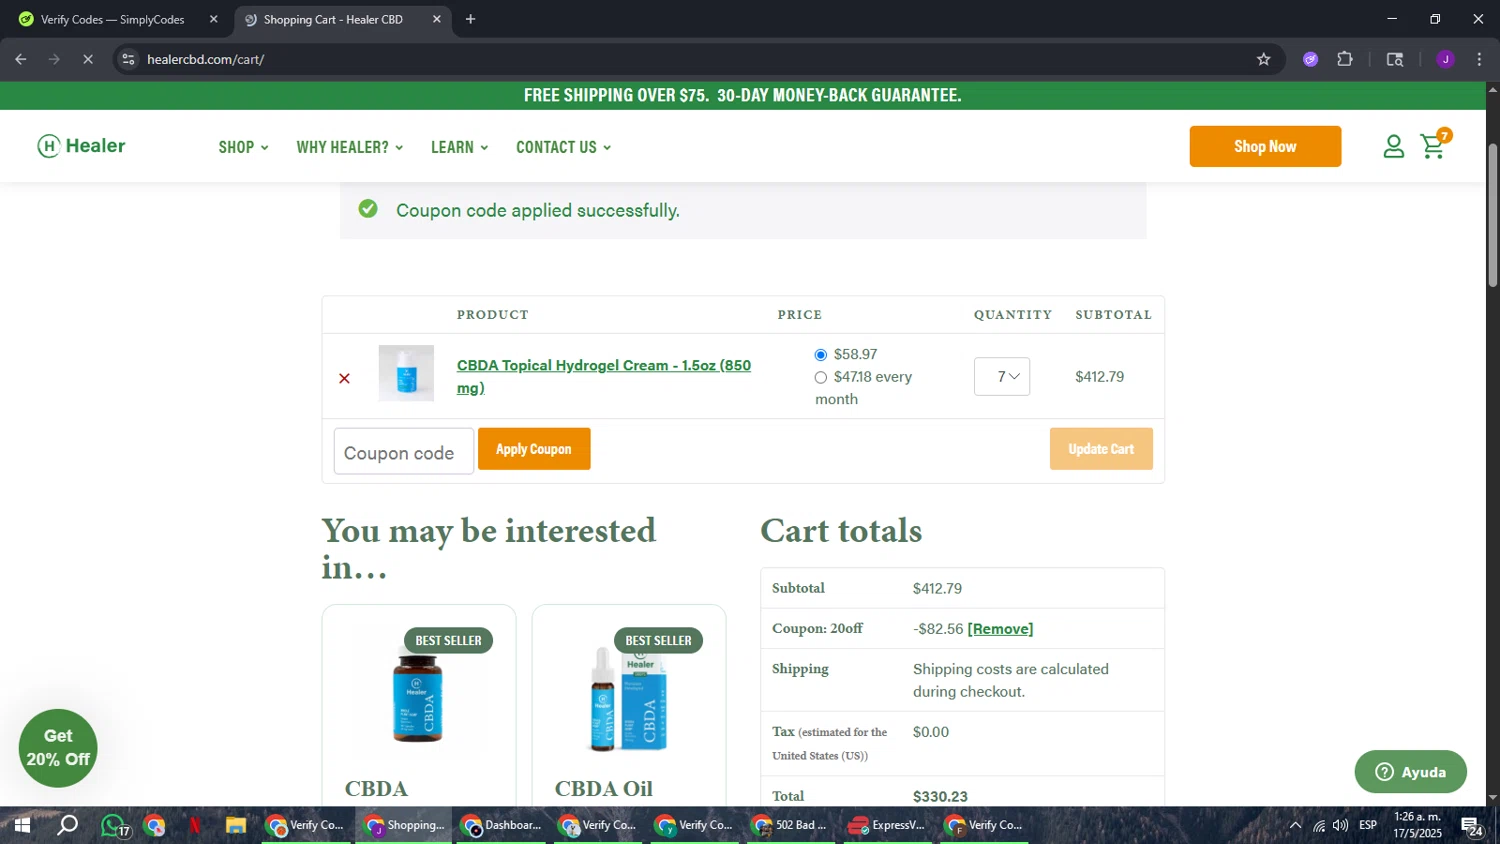Open Chrome profile avatar J

point(1445,59)
